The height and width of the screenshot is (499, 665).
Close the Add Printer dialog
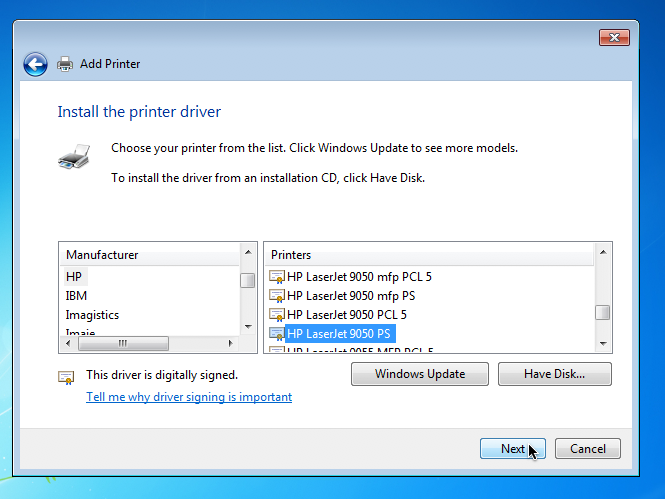pyautogui.click(x=614, y=38)
